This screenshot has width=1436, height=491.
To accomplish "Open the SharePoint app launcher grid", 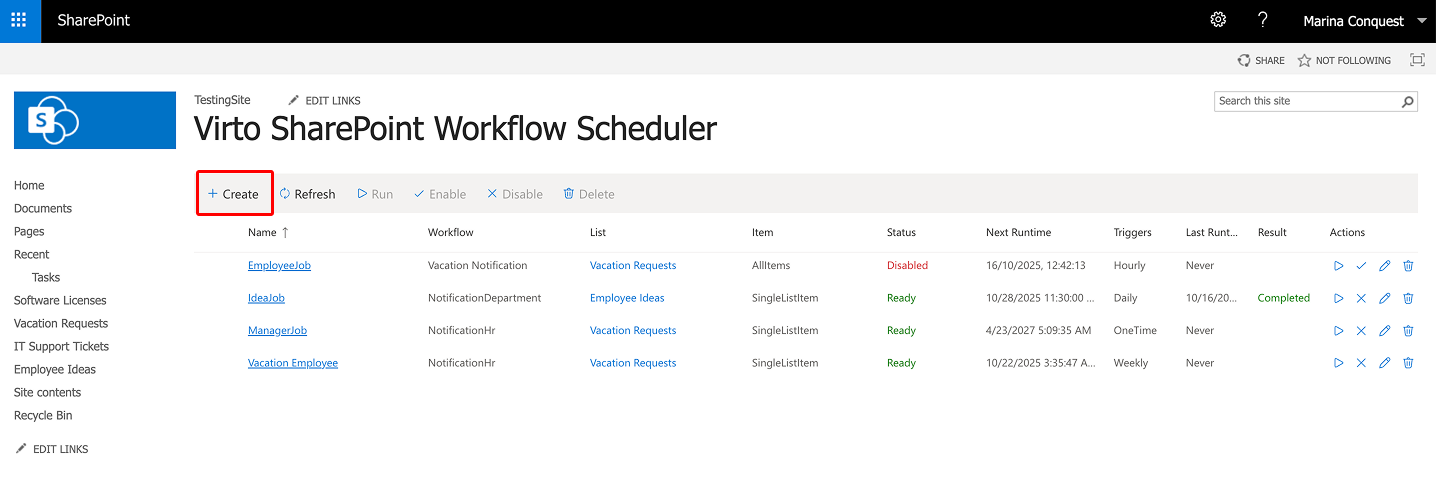I will coord(19,20).
